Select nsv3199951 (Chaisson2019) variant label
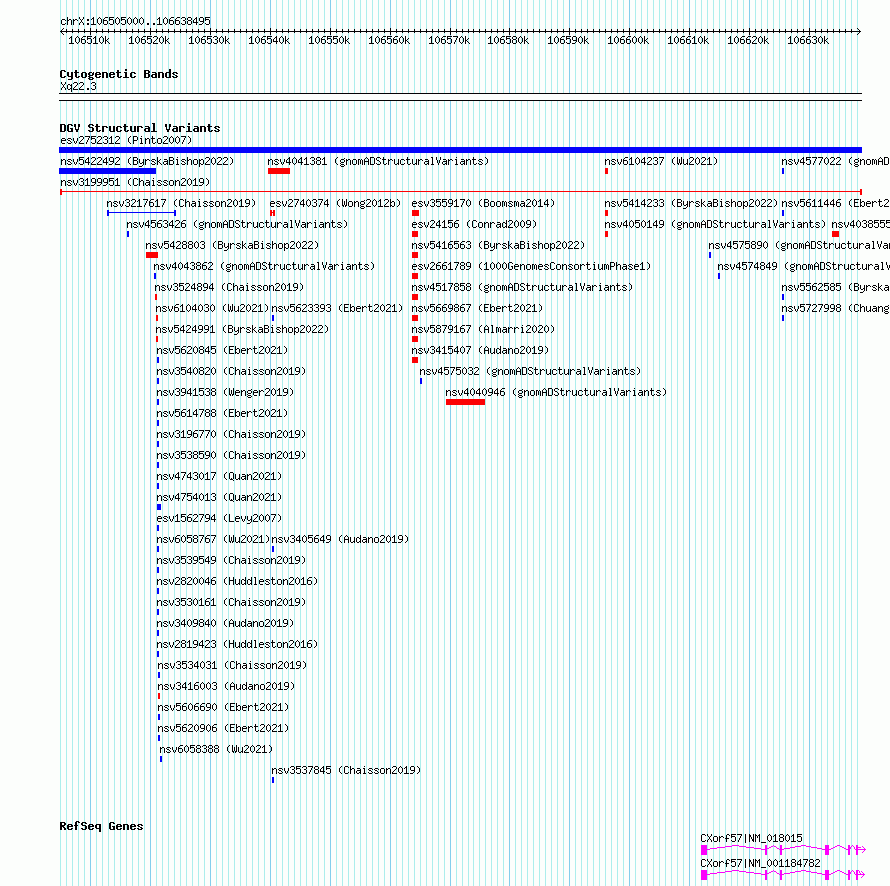890x886 pixels. tap(135, 182)
